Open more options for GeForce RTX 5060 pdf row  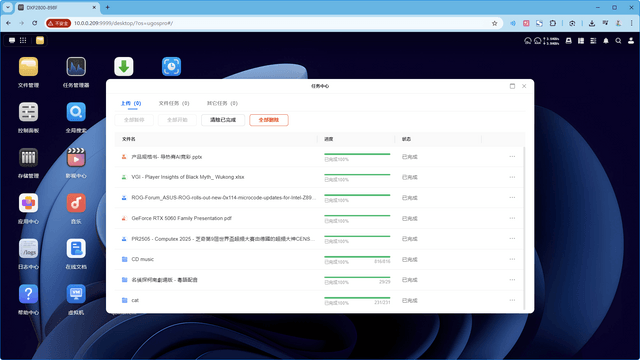pyautogui.click(x=512, y=218)
